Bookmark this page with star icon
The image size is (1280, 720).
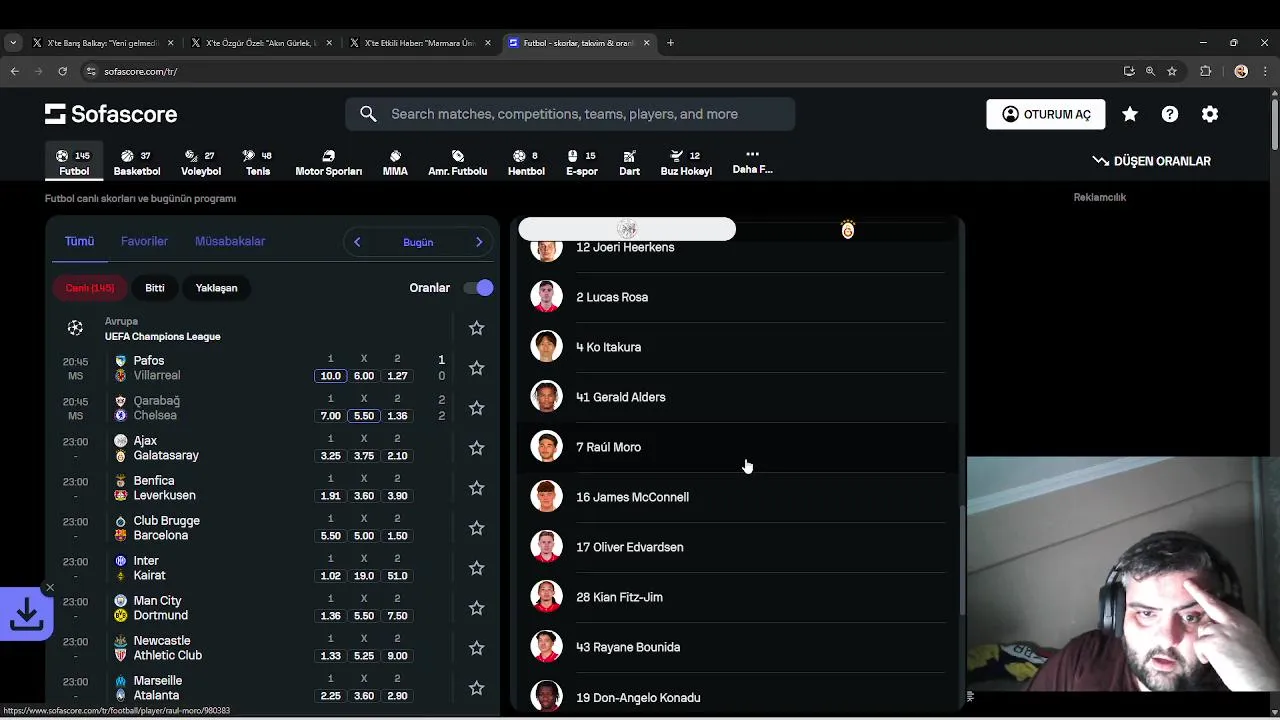click(x=1172, y=71)
